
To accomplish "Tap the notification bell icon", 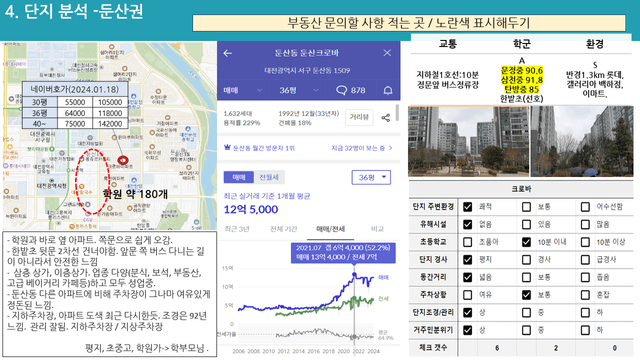I will [x=388, y=90].
